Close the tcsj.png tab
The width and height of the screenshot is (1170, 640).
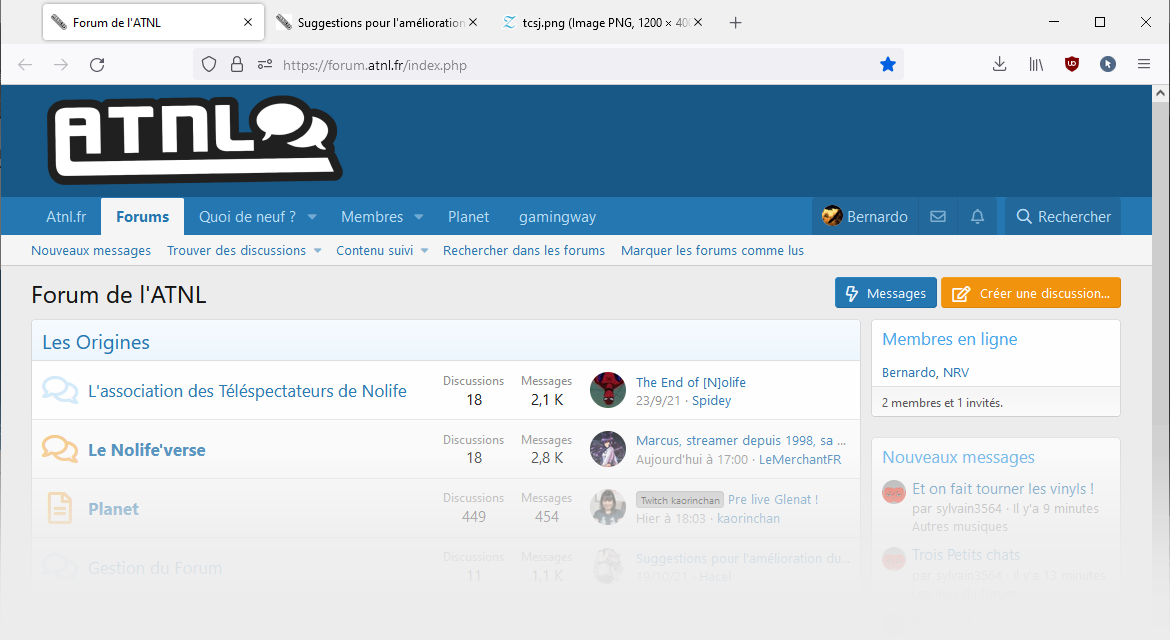tap(698, 22)
